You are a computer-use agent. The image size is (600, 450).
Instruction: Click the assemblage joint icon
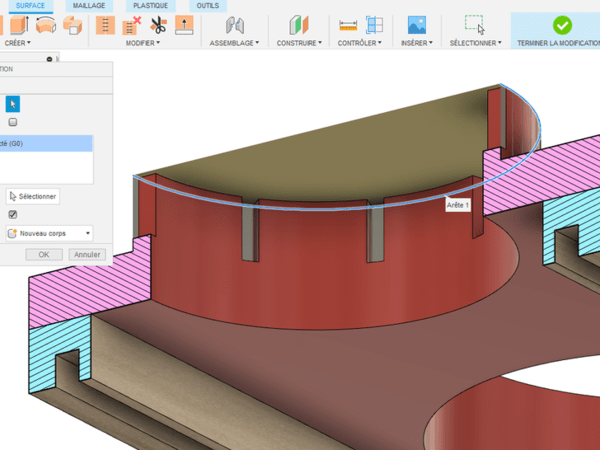[x=233, y=25]
